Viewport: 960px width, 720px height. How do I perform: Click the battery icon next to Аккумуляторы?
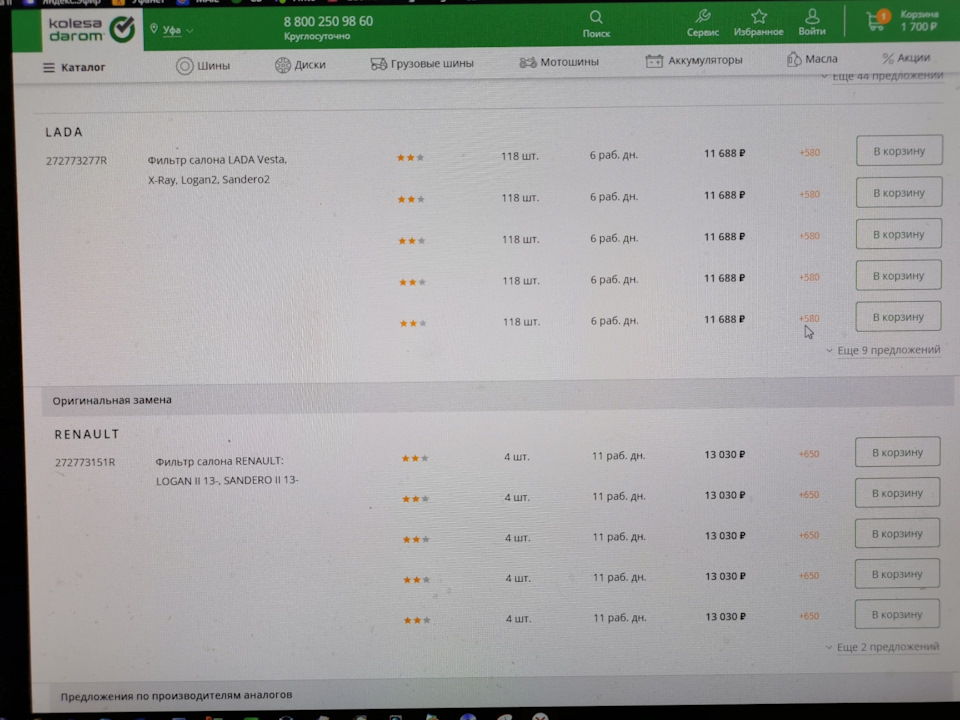click(x=654, y=61)
